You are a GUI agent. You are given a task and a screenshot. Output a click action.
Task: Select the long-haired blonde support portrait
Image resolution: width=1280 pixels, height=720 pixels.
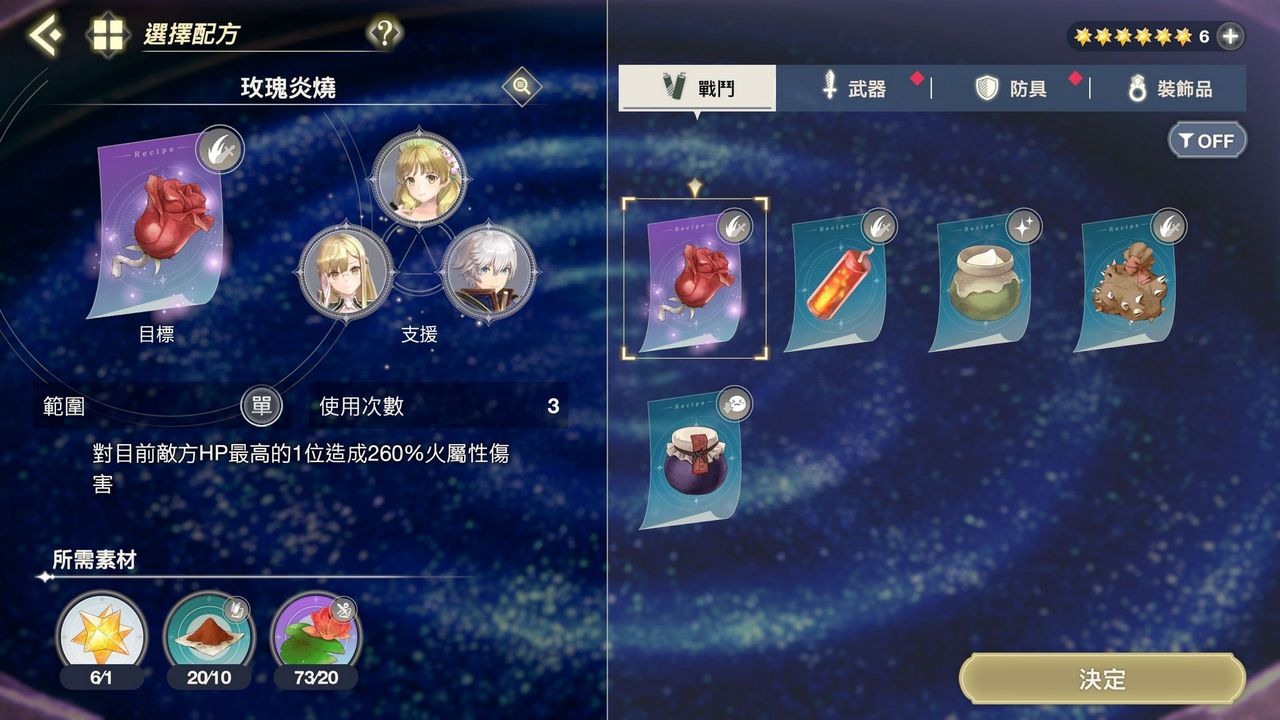pos(345,270)
